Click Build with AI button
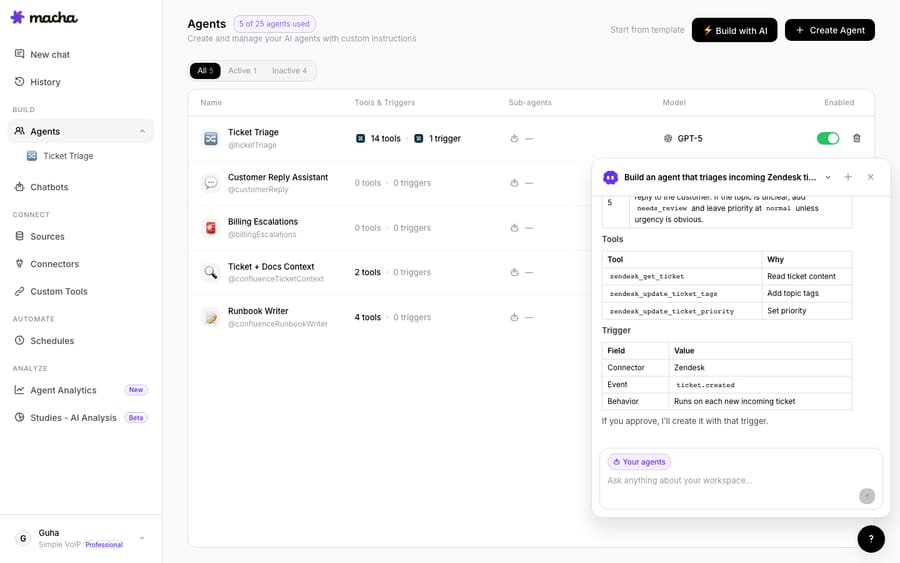The height and width of the screenshot is (563, 900). click(x=734, y=30)
